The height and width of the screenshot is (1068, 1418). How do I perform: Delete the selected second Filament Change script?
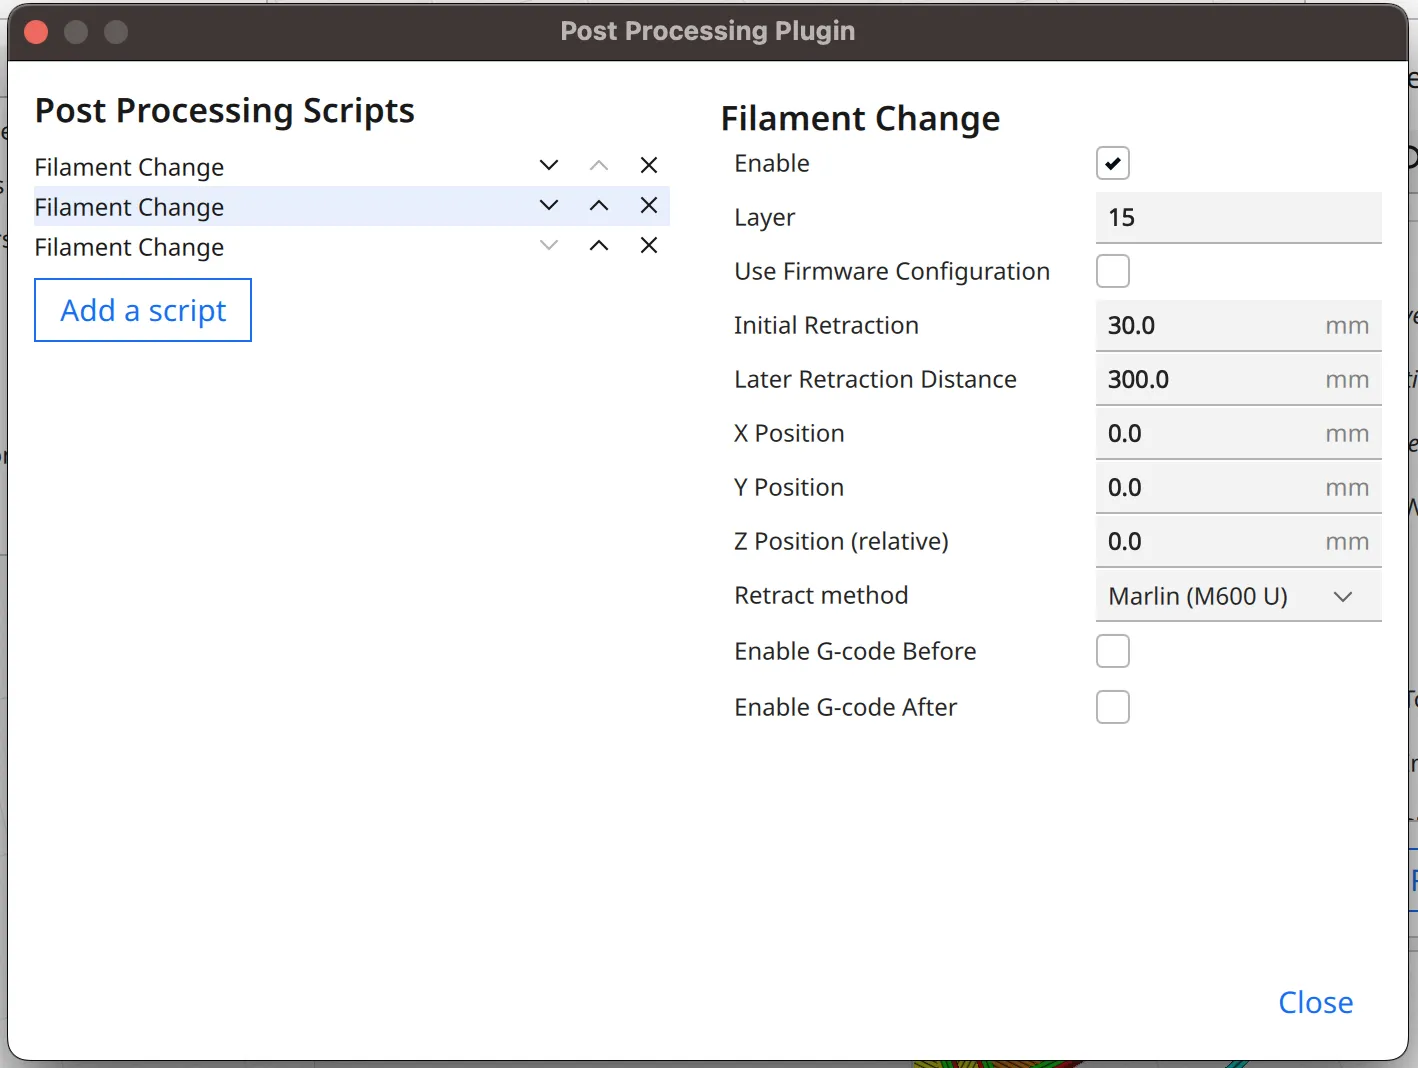tap(649, 206)
